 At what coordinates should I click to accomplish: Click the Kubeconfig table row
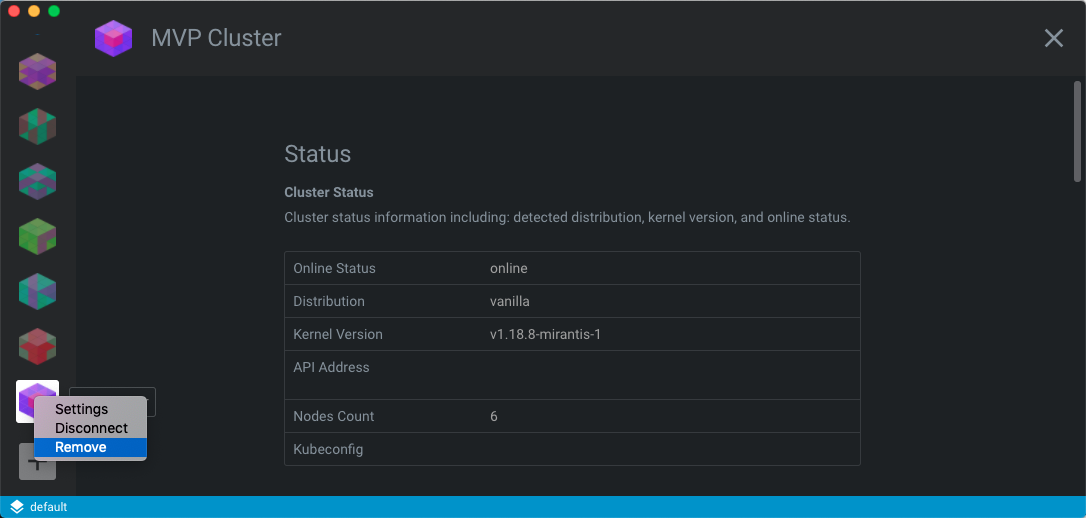coord(572,449)
